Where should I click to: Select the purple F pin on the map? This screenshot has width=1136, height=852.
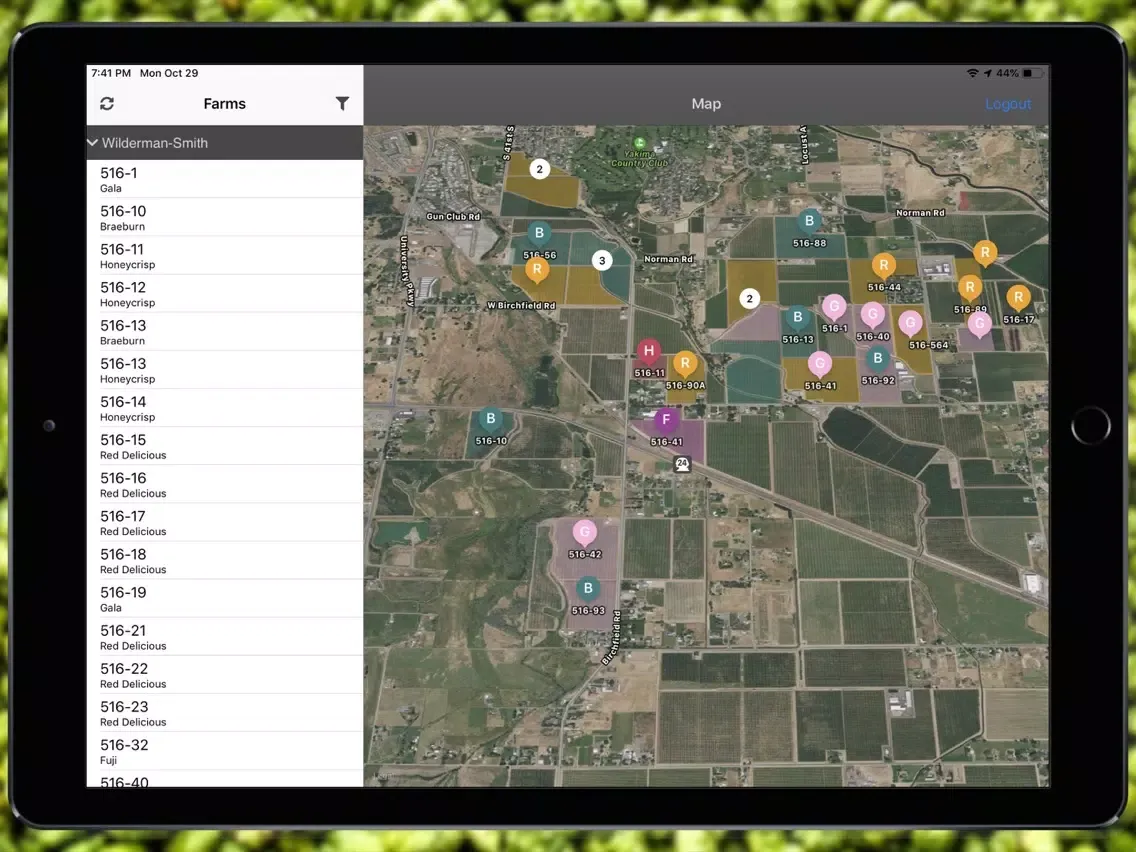(x=666, y=420)
